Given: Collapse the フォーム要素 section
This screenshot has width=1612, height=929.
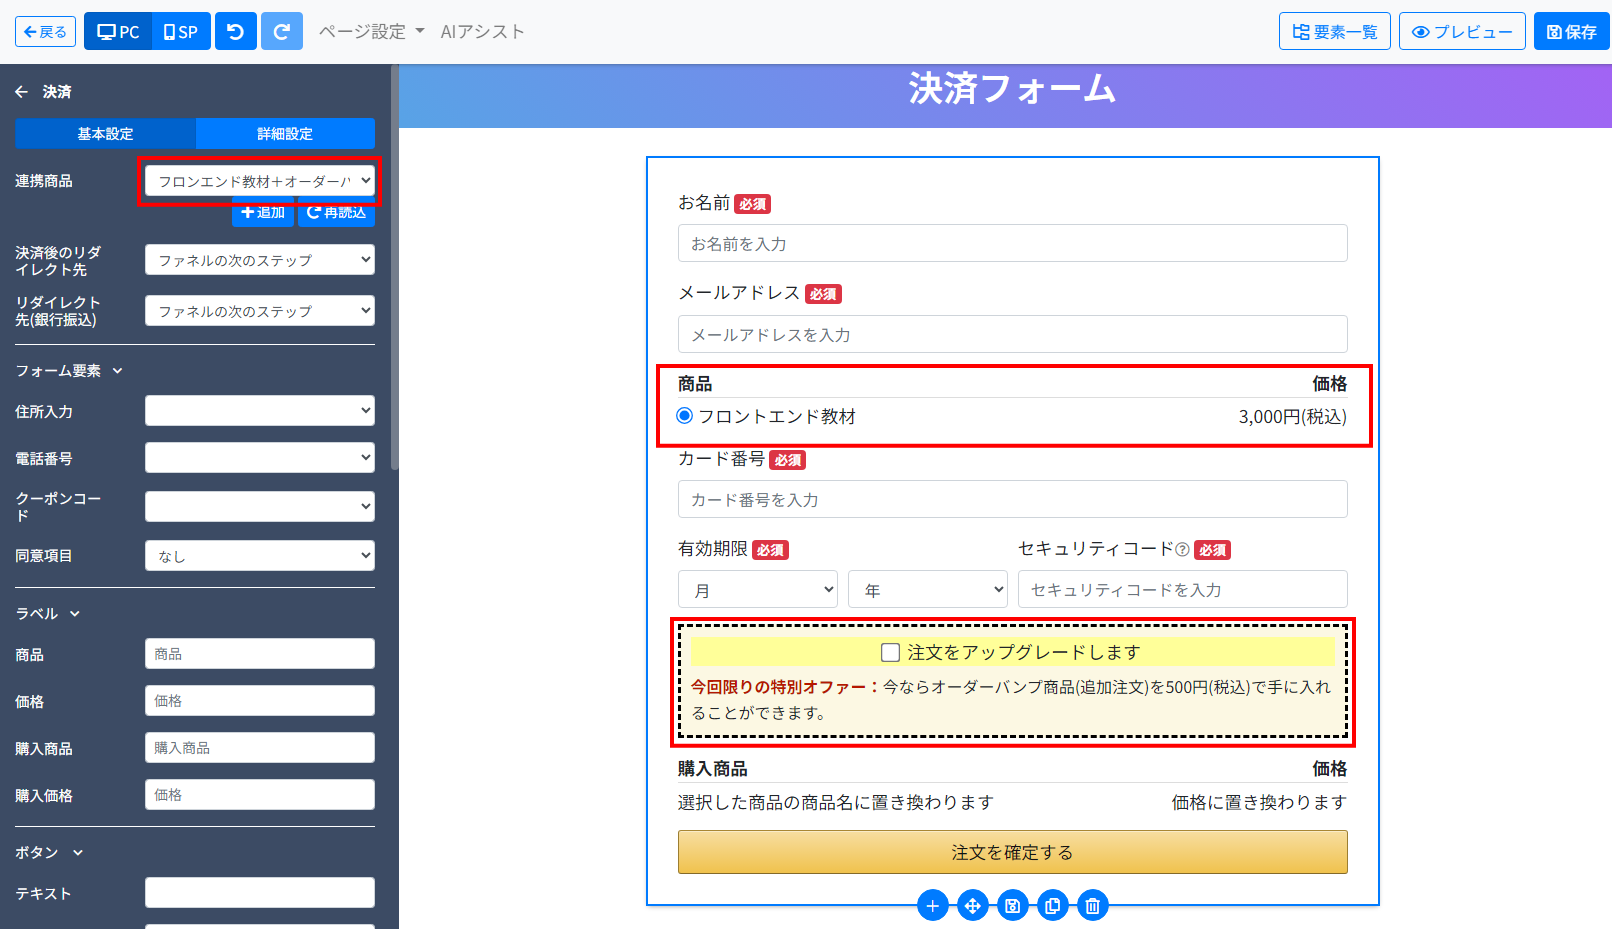Looking at the screenshot, I should pyautogui.click(x=69, y=371).
